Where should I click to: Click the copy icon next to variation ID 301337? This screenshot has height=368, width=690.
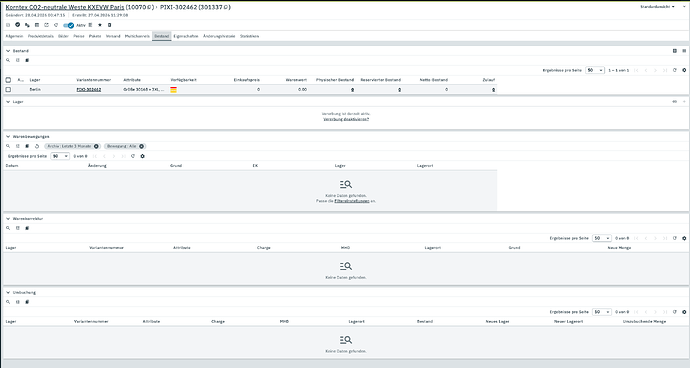click(x=226, y=7)
